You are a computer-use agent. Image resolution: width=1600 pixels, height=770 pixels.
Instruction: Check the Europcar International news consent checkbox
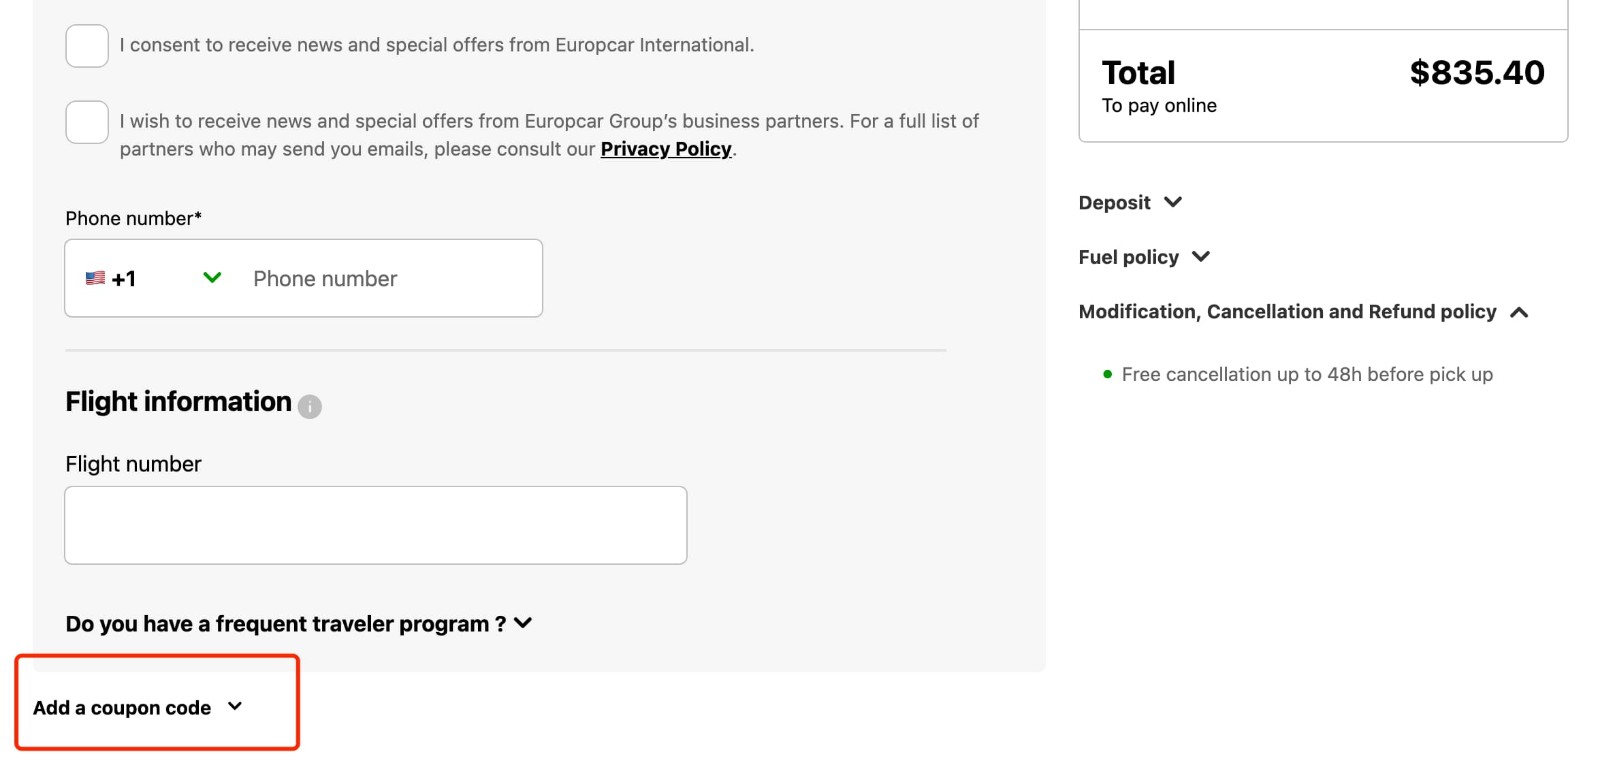pos(86,45)
